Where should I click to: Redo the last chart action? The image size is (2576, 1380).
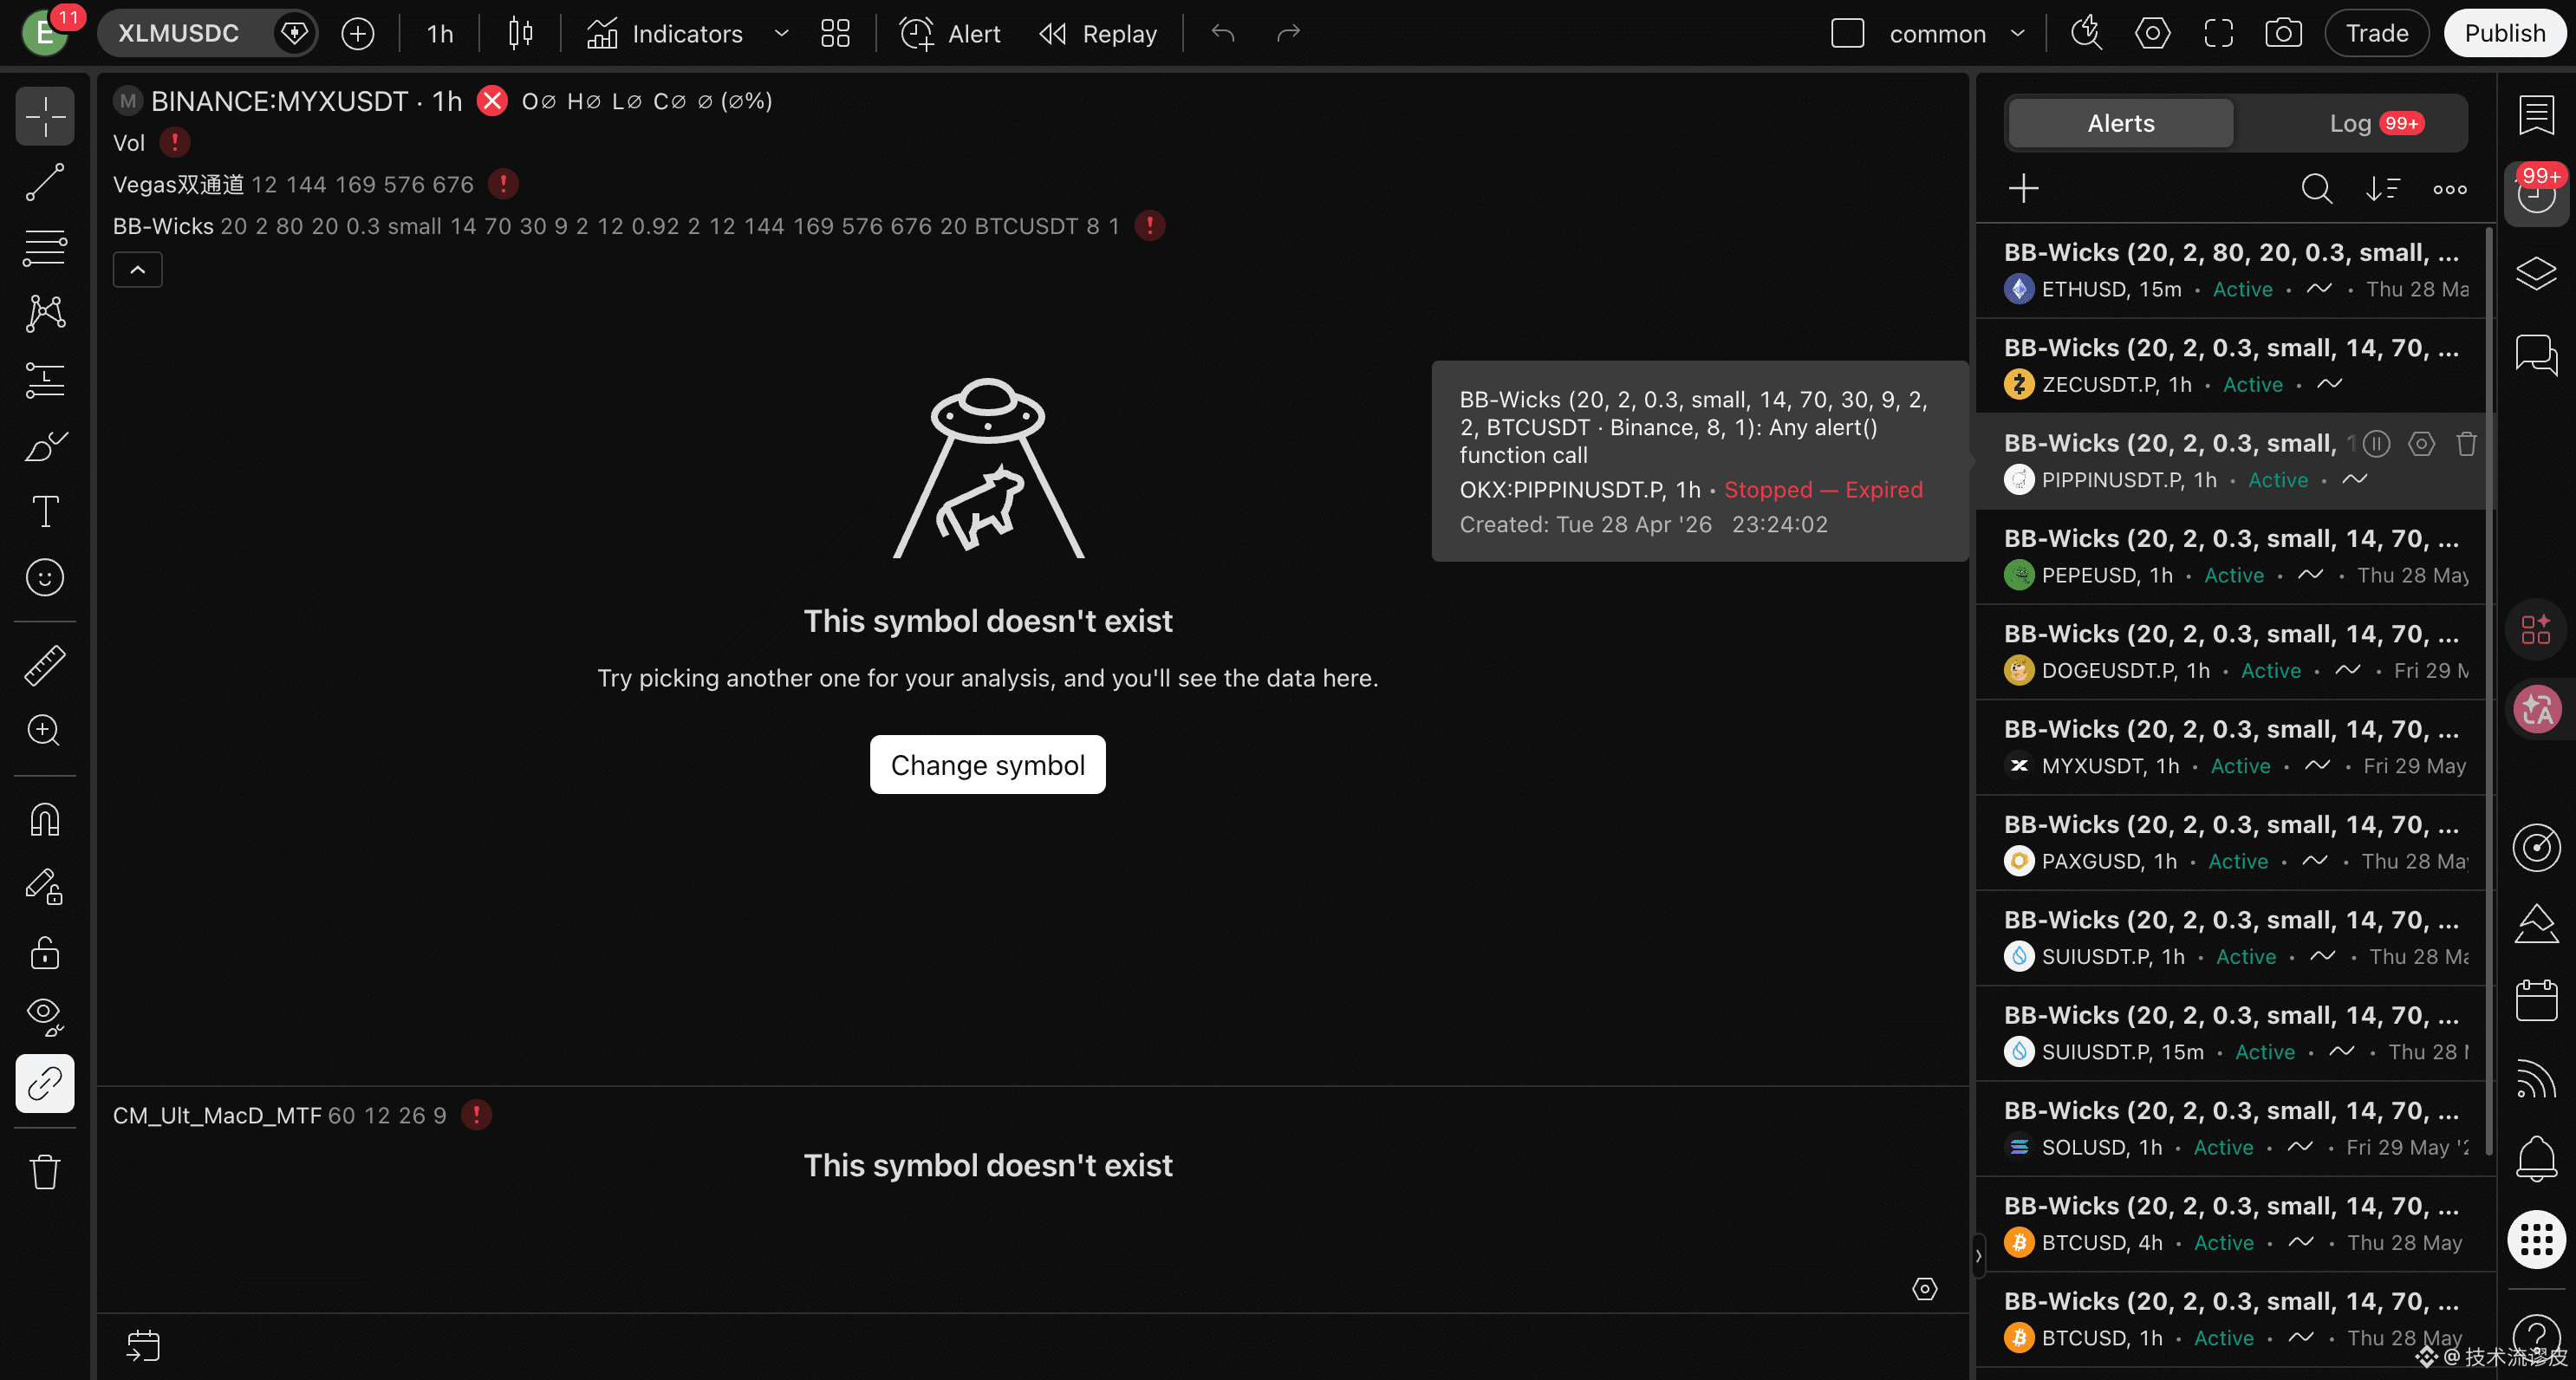click(x=1289, y=33)
